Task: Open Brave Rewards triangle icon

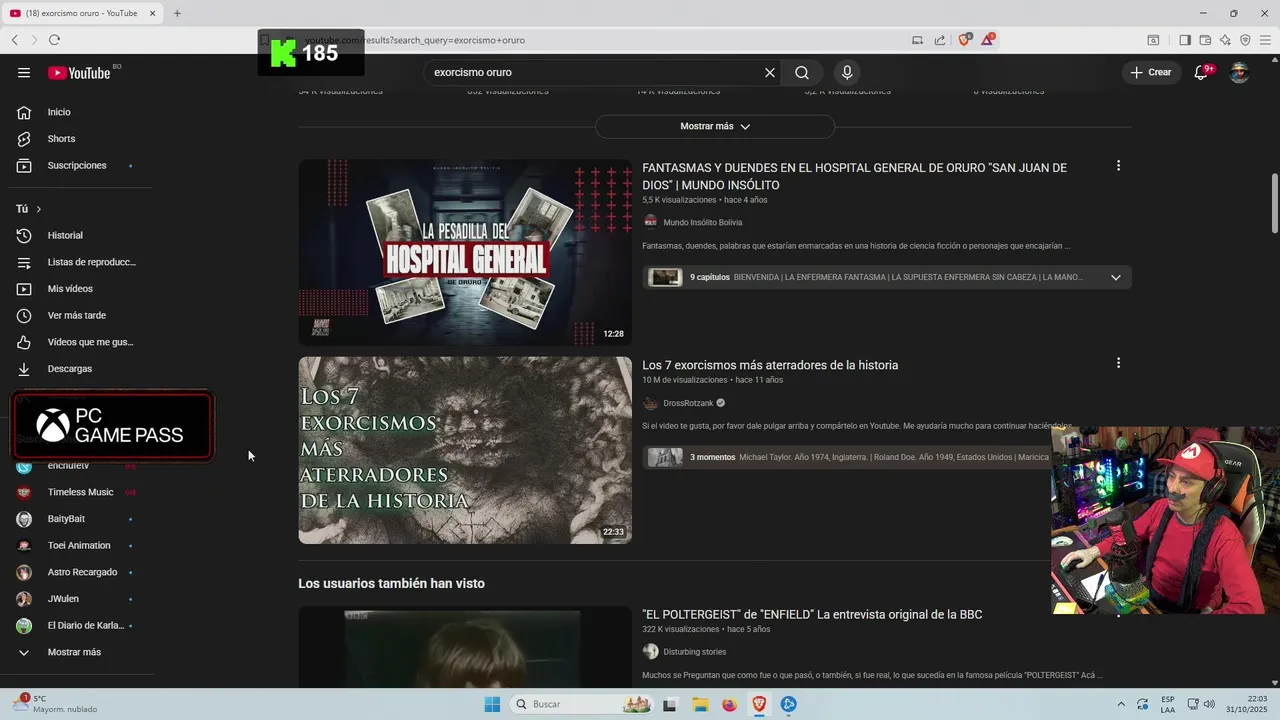Action: pyautogui.click(x=988, y=40)
